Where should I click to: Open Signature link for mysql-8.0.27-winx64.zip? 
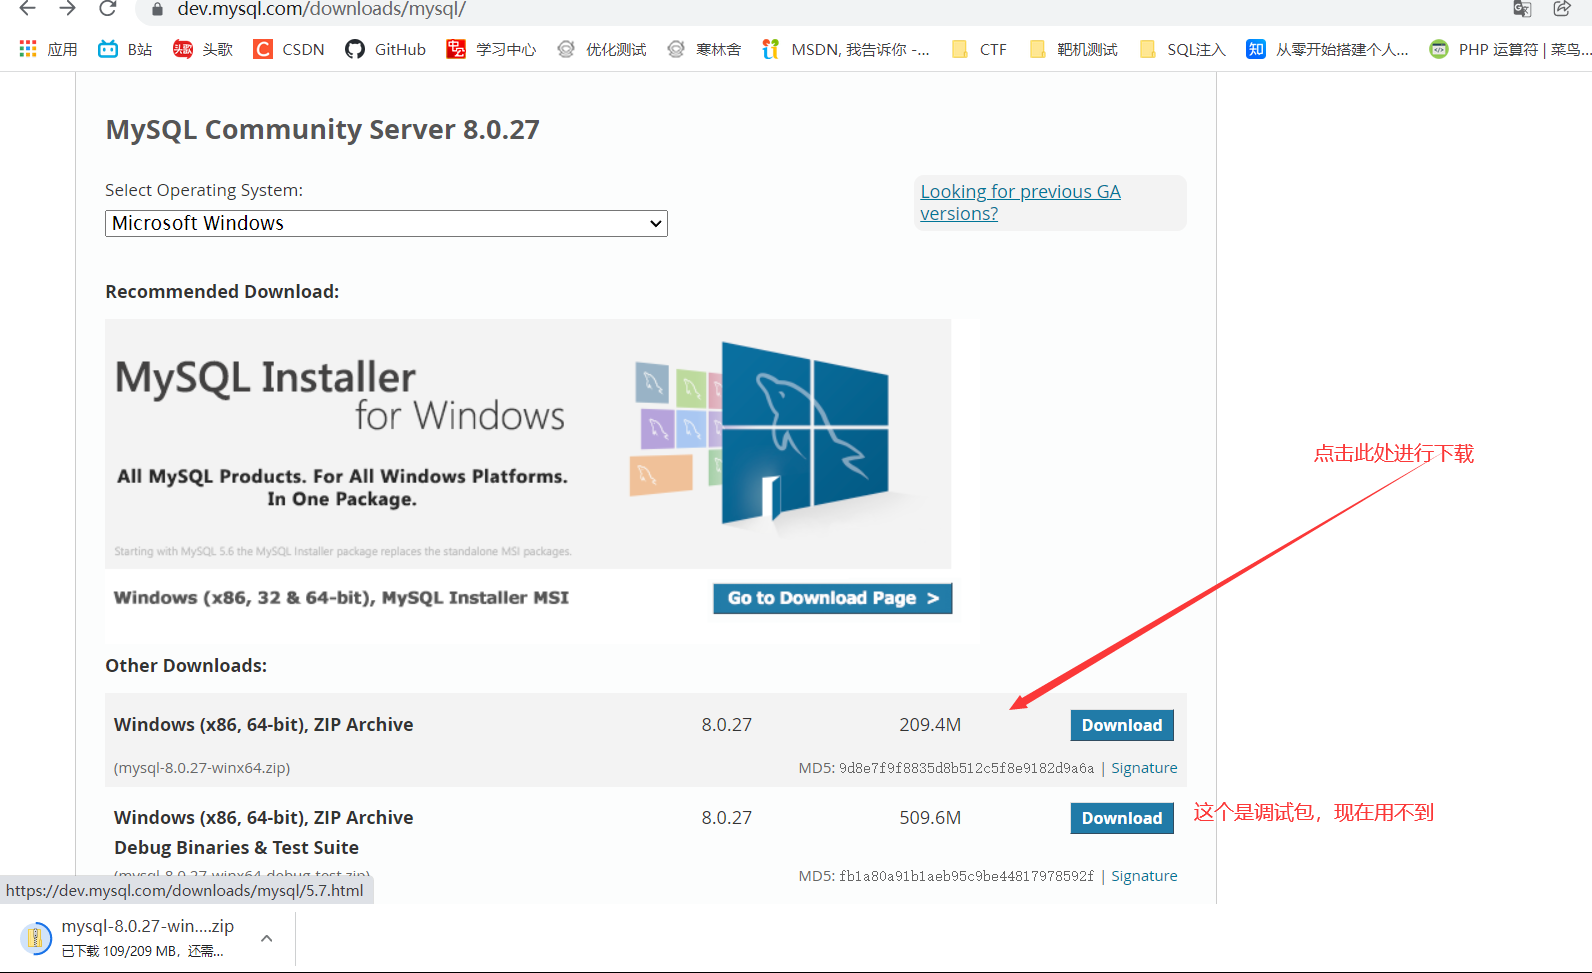1144,768
